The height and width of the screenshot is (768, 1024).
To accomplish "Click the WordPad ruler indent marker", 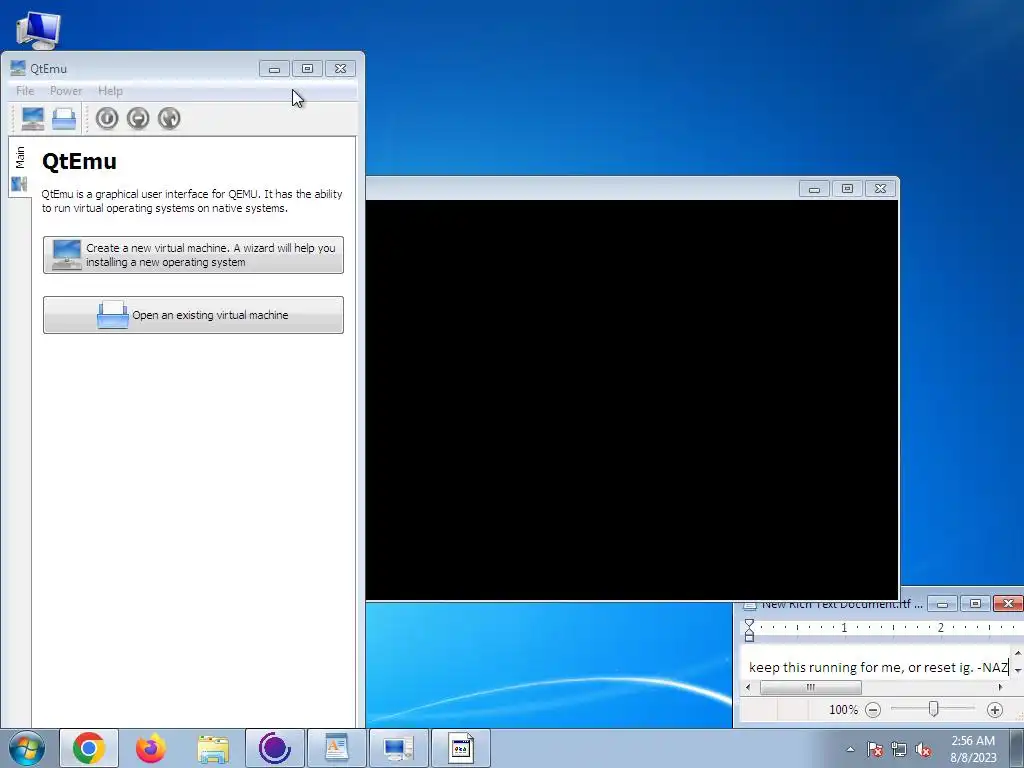I will [750, 630].
